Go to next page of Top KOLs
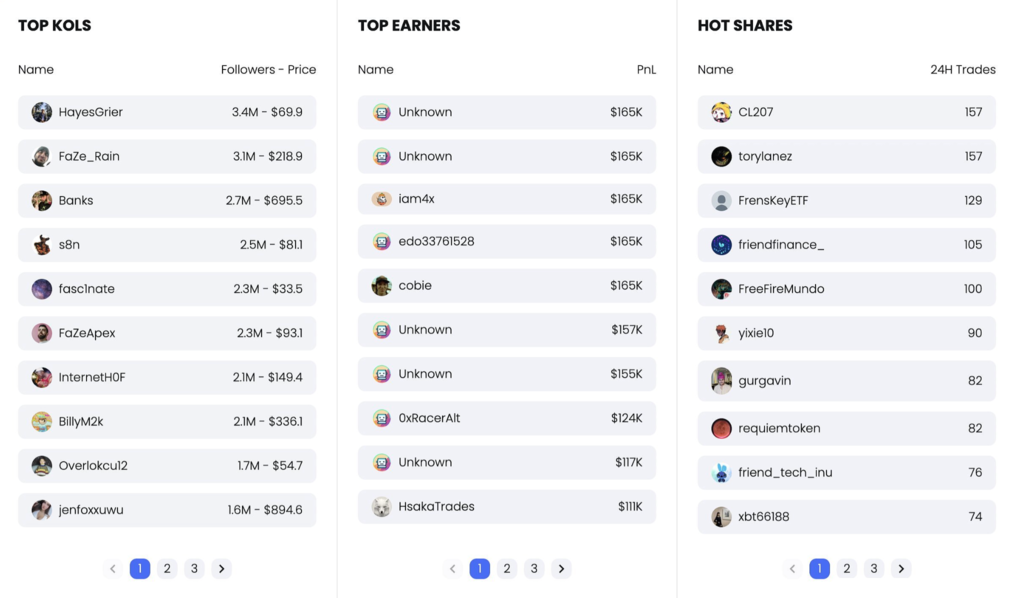 (221, 569)
